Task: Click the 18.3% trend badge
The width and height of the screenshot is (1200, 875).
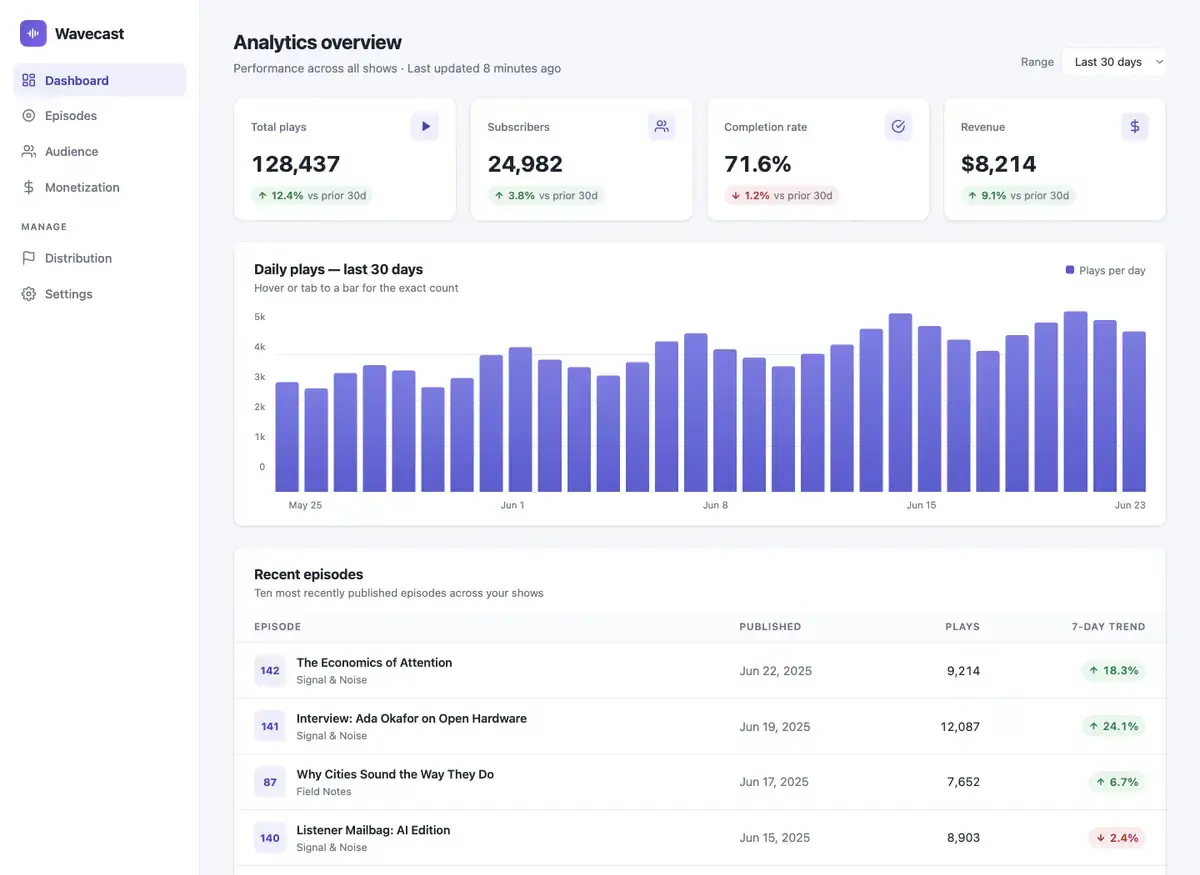Action: (x=1113, y=670)
